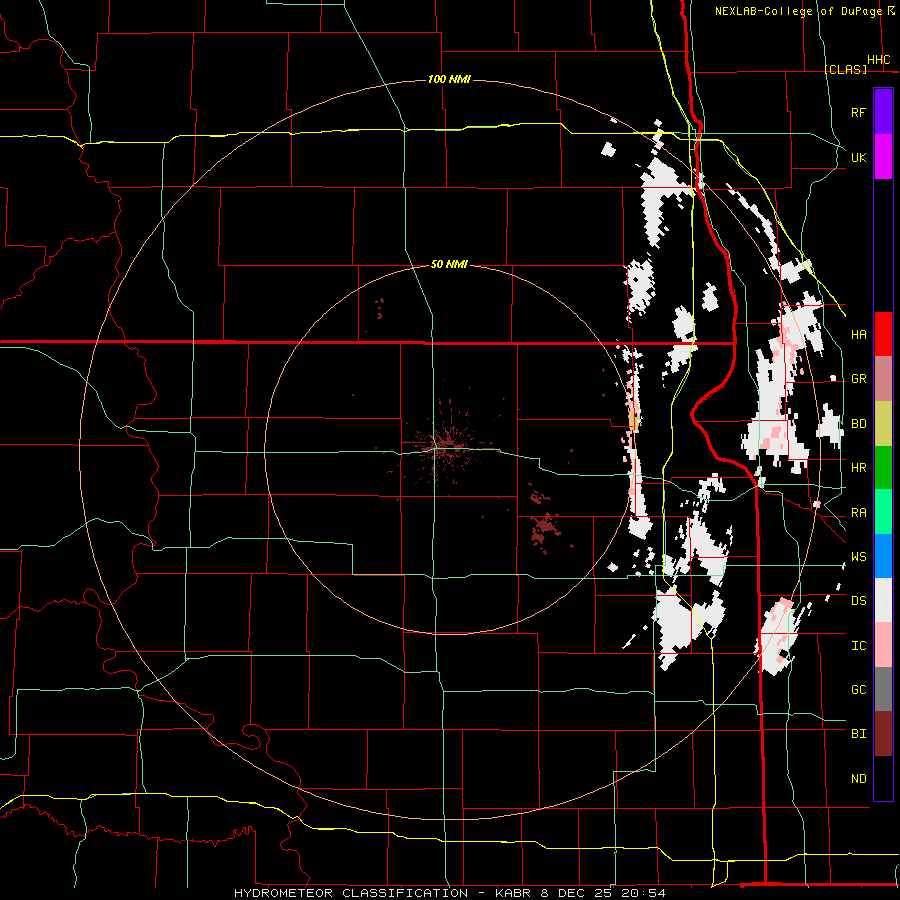
Task: Click the GC legend label
Action: 858,690
